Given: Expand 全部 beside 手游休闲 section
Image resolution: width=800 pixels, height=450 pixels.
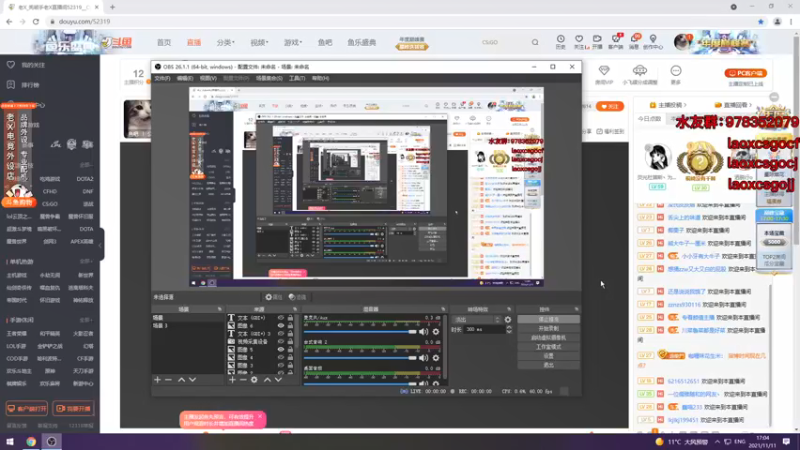Looking at the screenshot, I should [x=86, y=320].
